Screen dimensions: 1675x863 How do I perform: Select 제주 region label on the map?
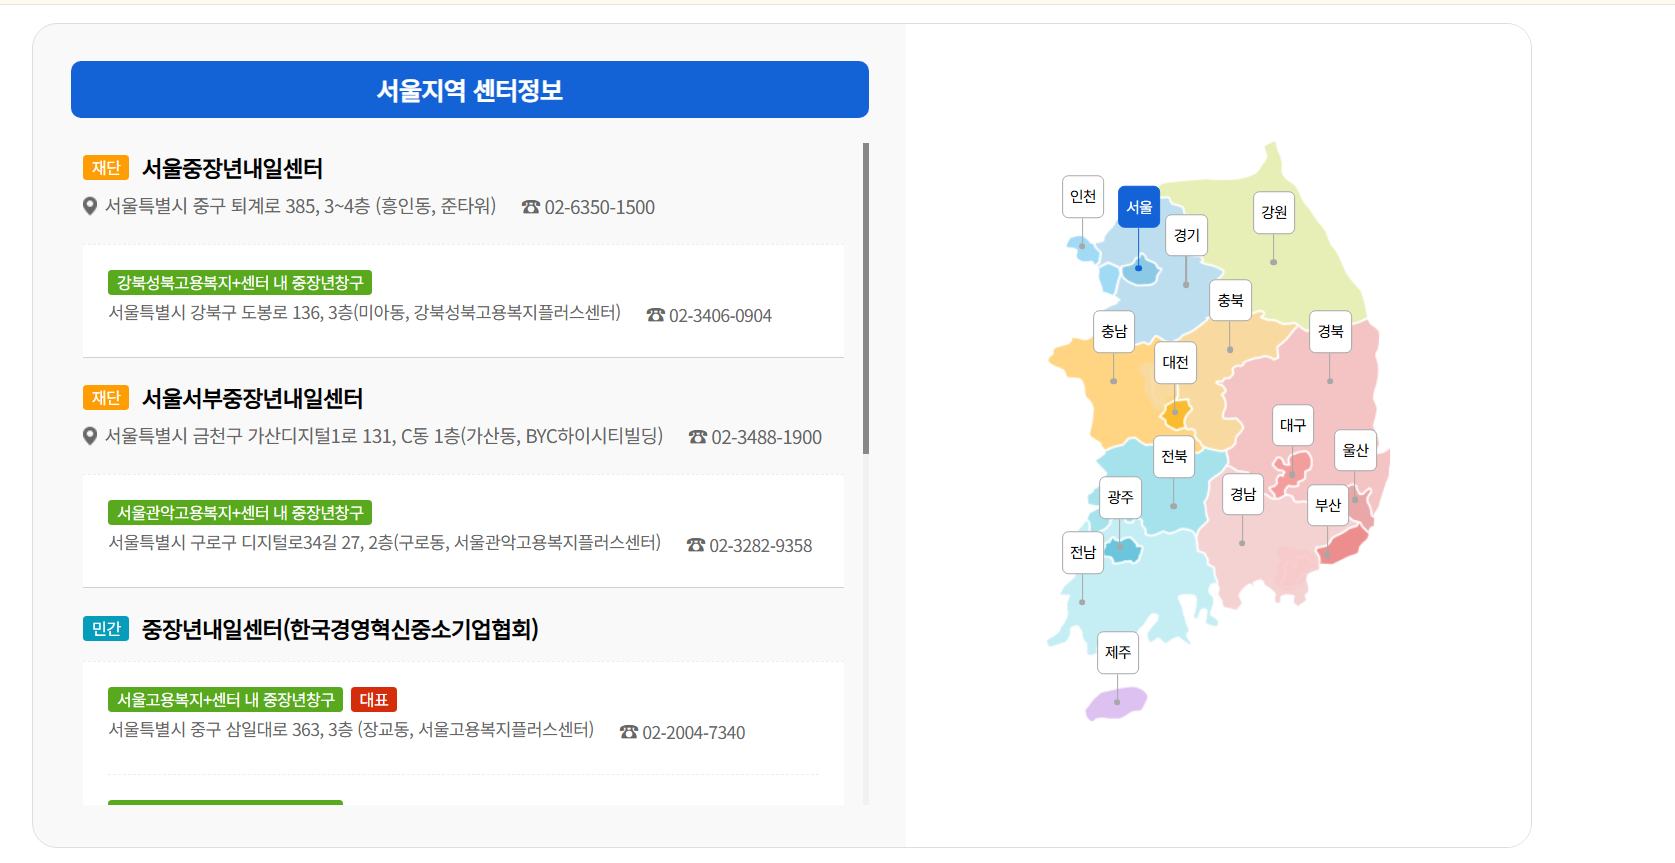point(1117,652)
